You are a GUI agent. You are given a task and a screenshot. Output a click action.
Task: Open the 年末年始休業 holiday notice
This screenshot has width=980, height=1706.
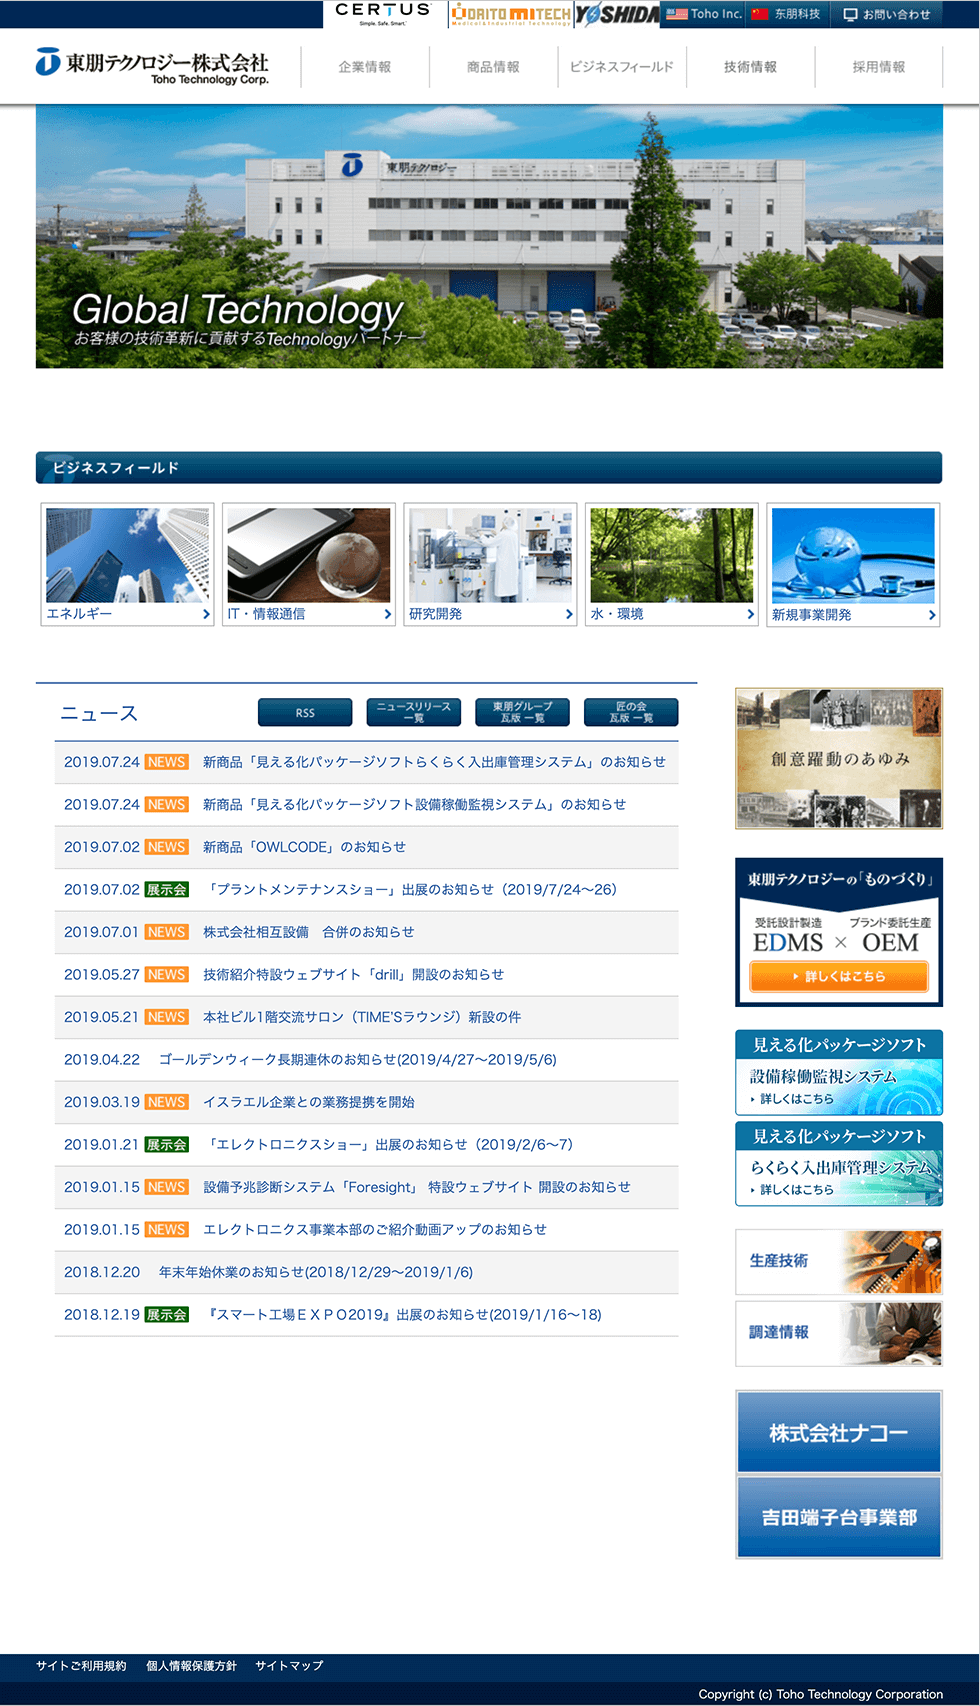[316, 1272]
